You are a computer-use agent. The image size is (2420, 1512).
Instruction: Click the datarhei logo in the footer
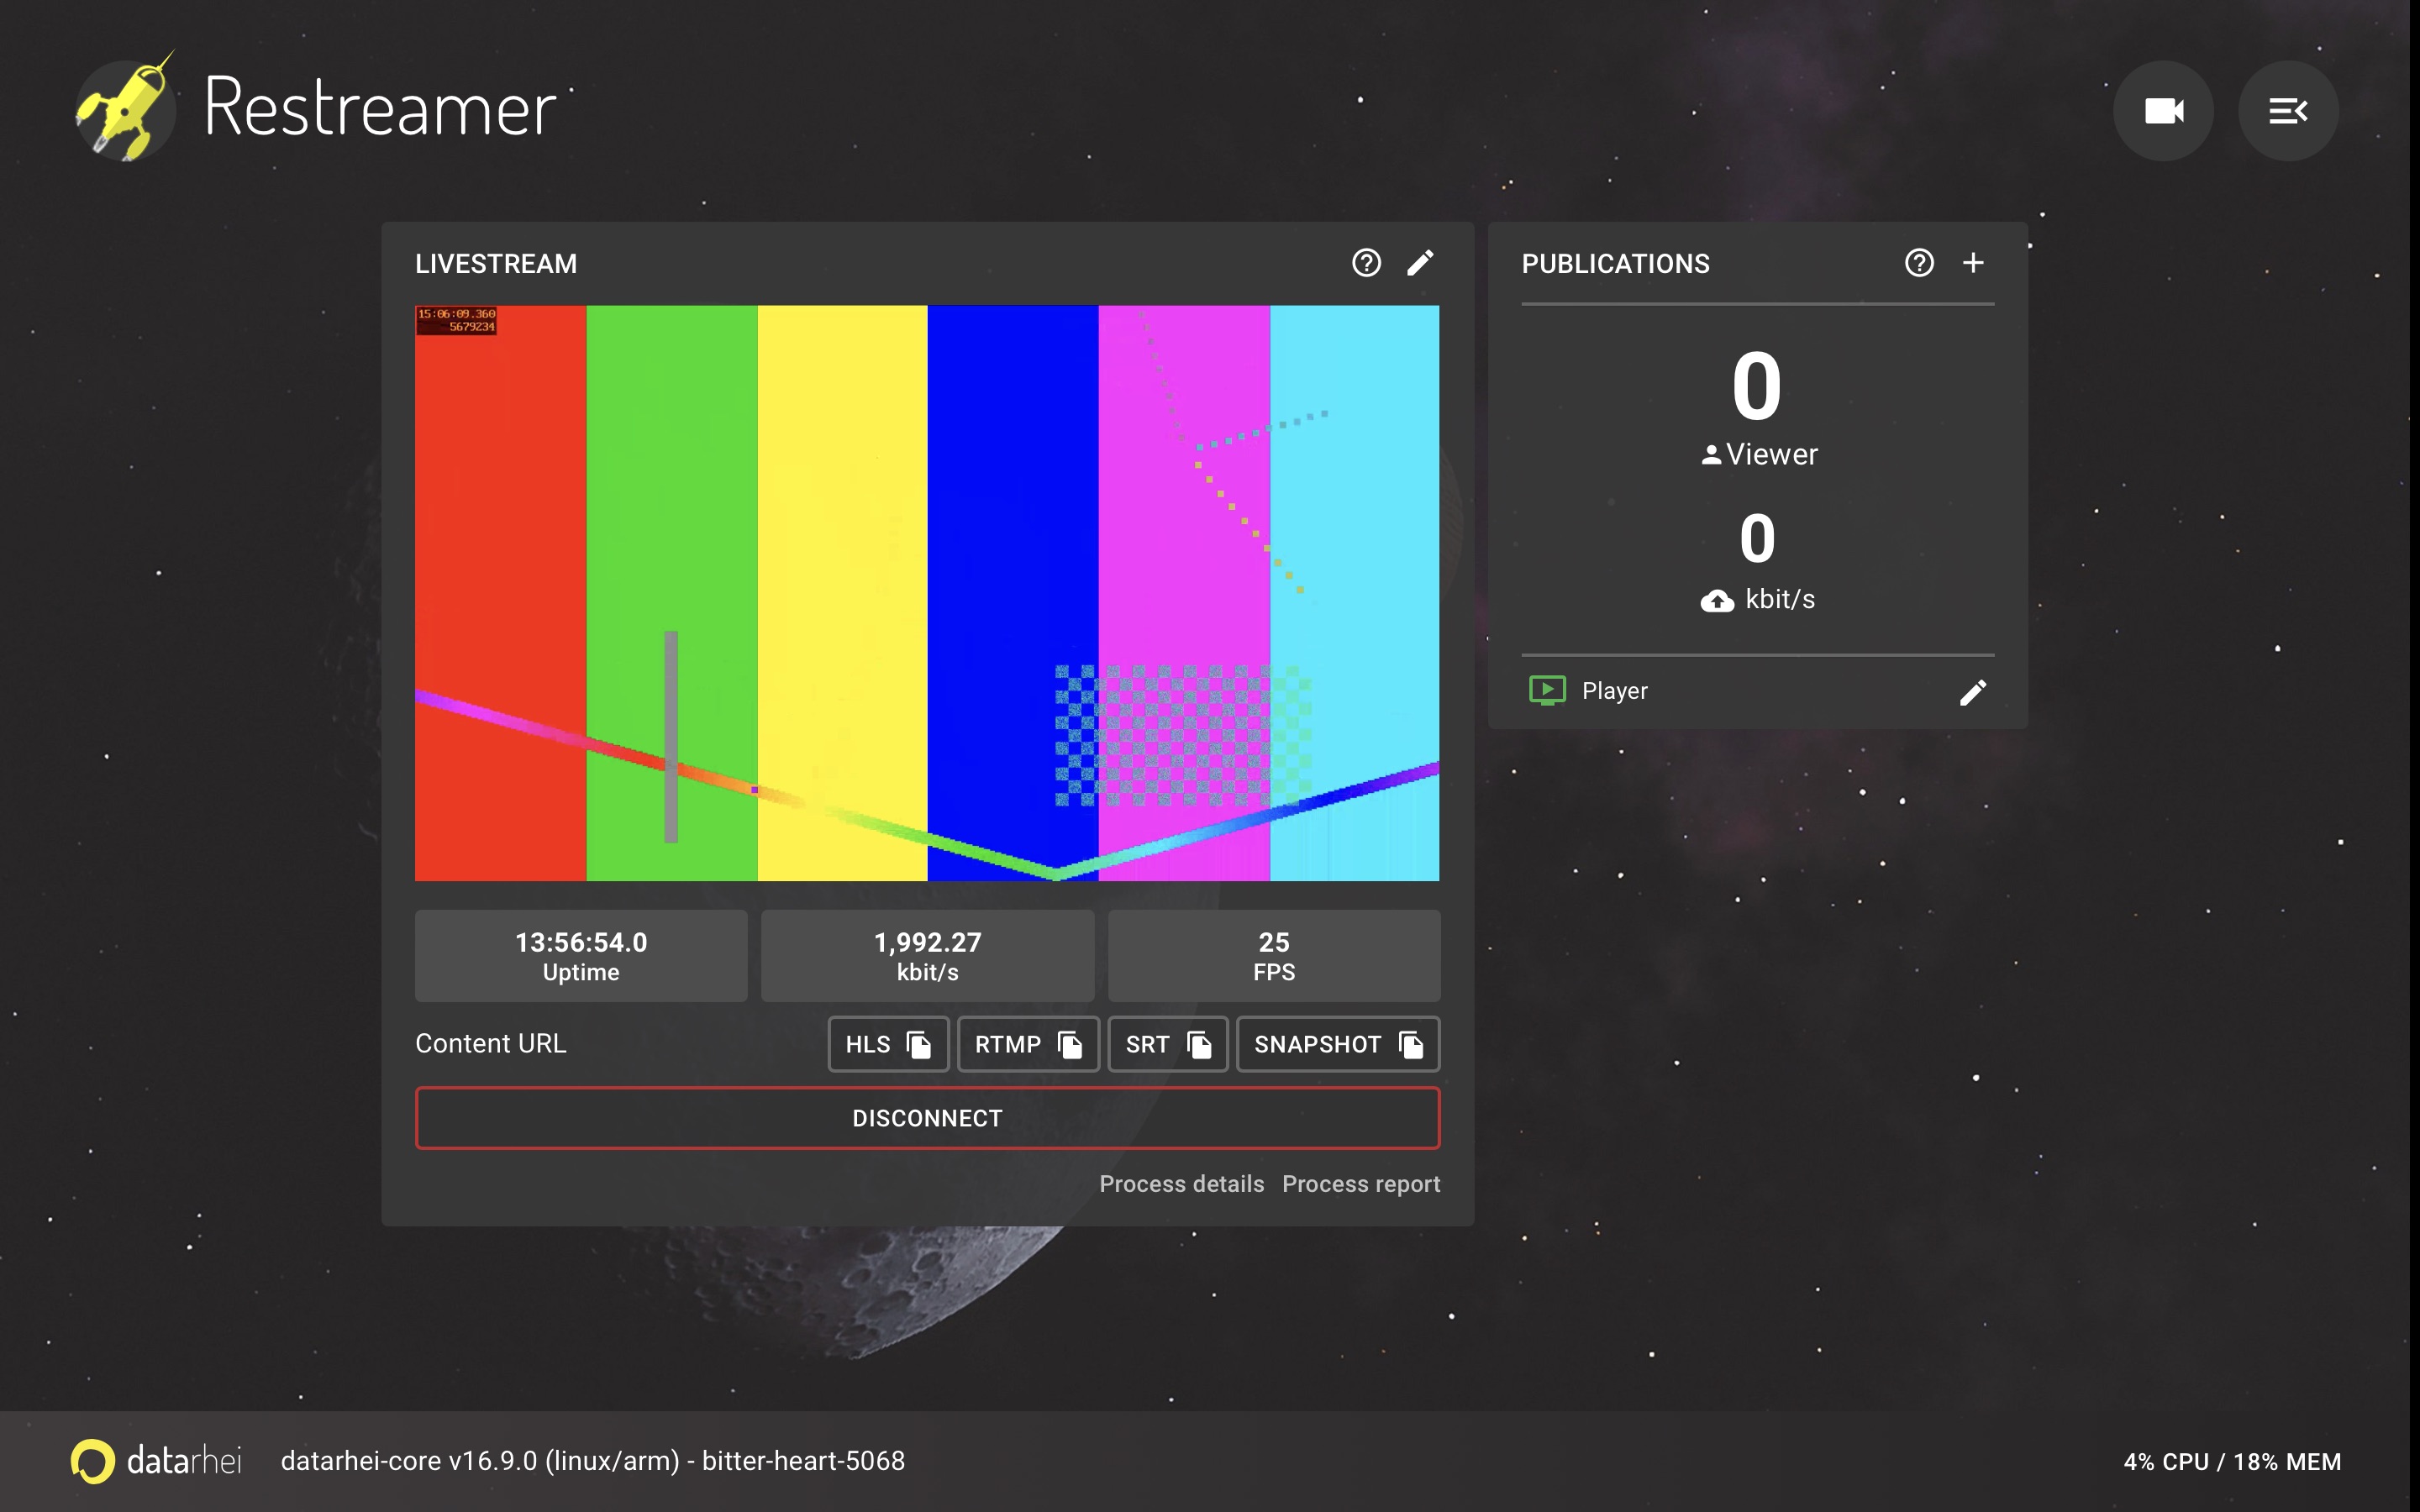pyautogui.click(x=93, y=1461)
